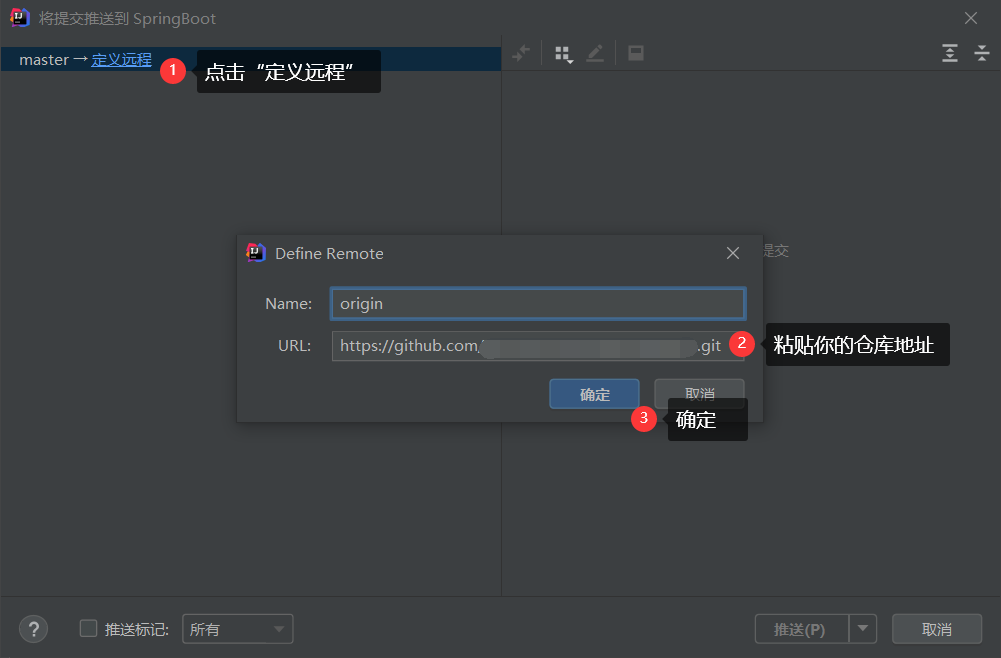Close the push commits window
Screen dimensions: 1001x658
tap(971, 19)
